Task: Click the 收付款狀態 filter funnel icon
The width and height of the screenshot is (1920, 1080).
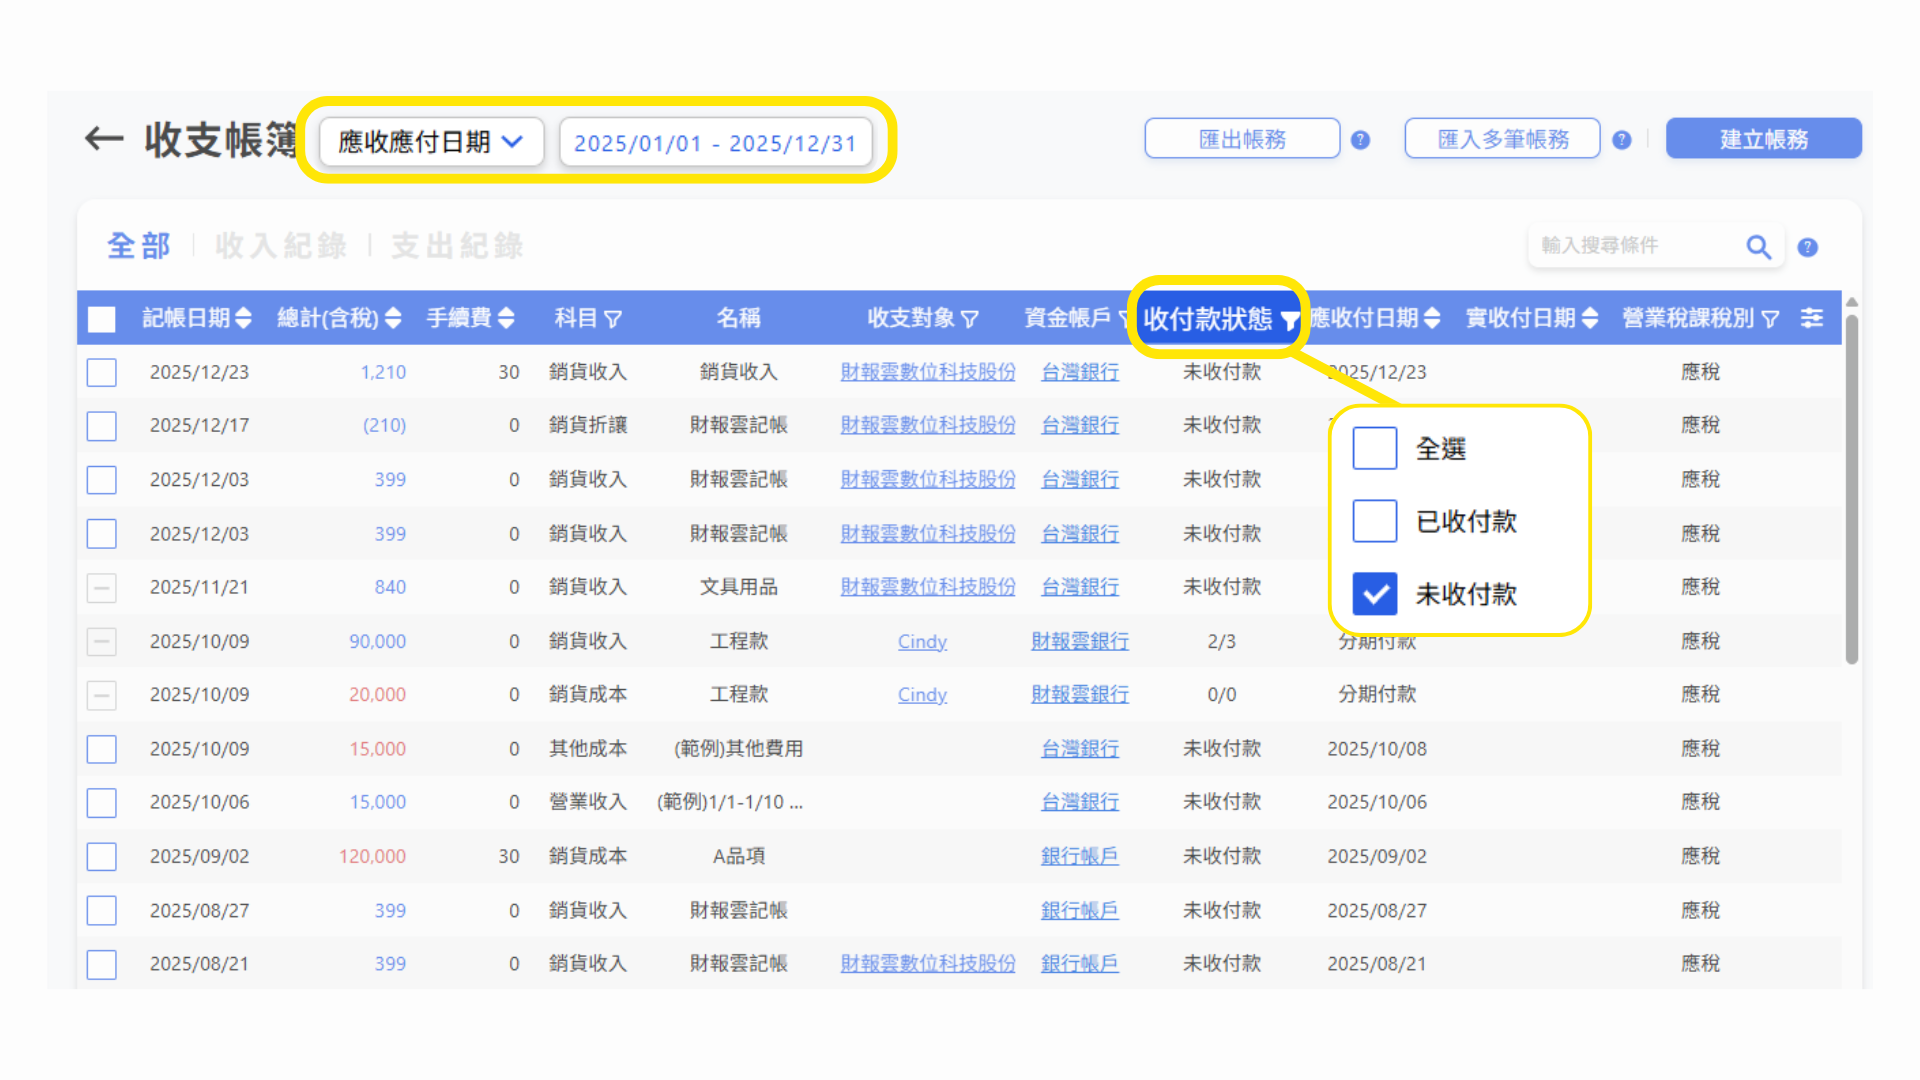Action: pos(1289,320)
